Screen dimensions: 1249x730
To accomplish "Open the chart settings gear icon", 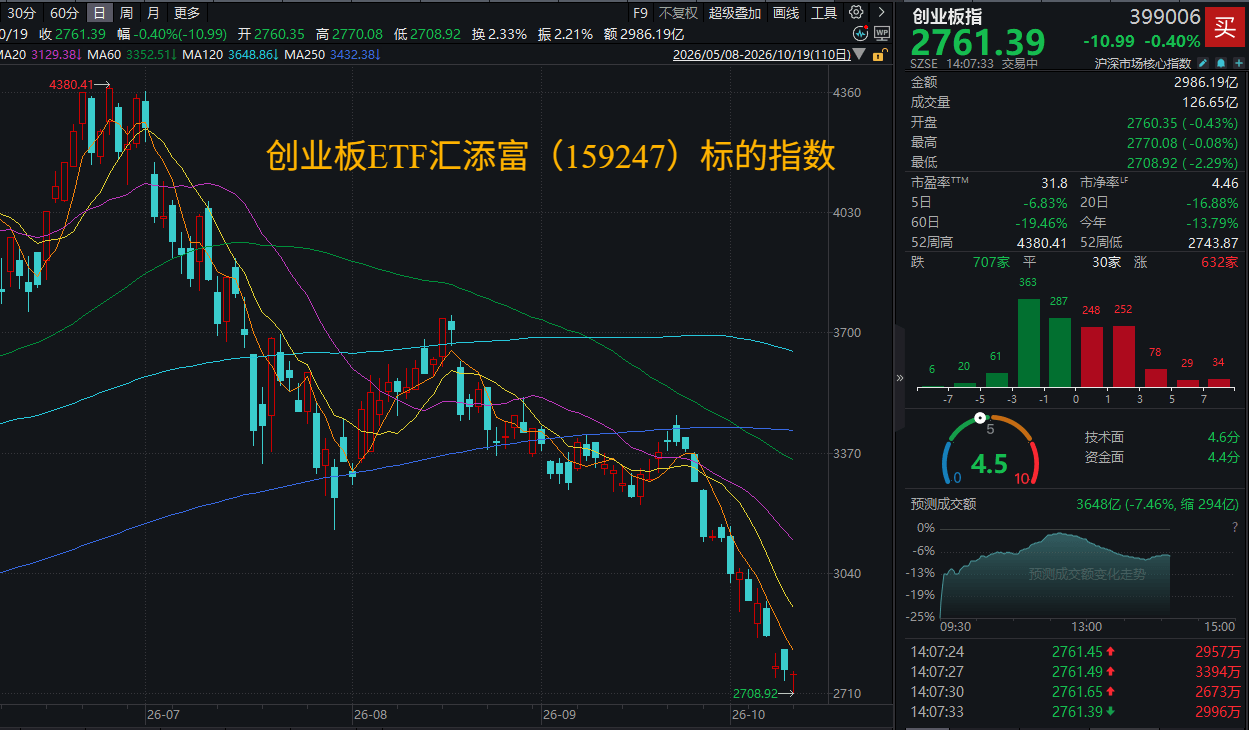I will [856, 13].
